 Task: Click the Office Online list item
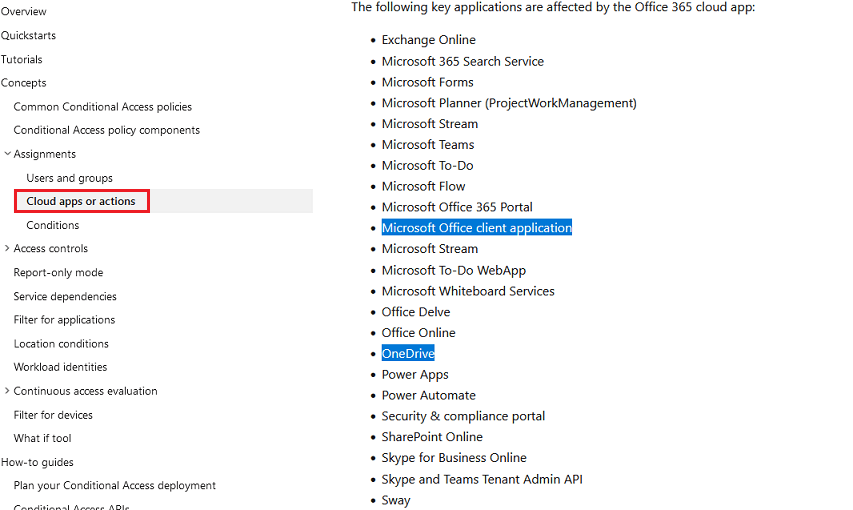tap(418, 333)
